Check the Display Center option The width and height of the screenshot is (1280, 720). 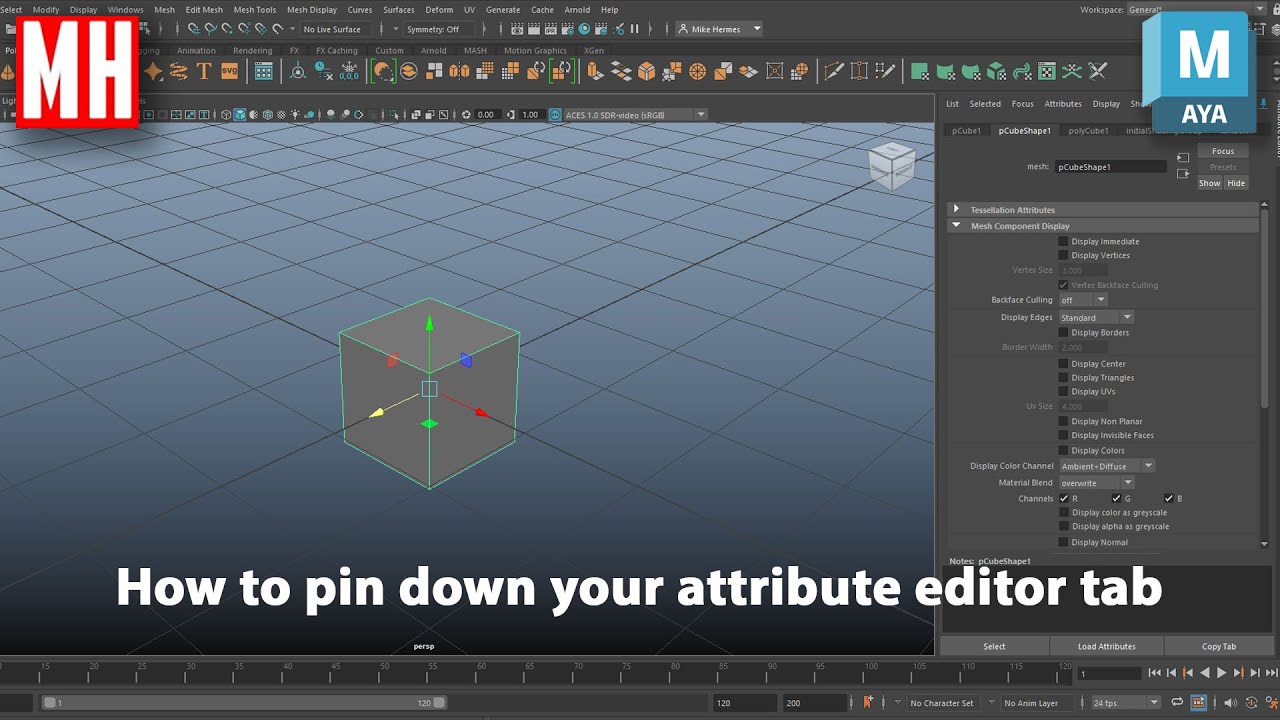1063,364
